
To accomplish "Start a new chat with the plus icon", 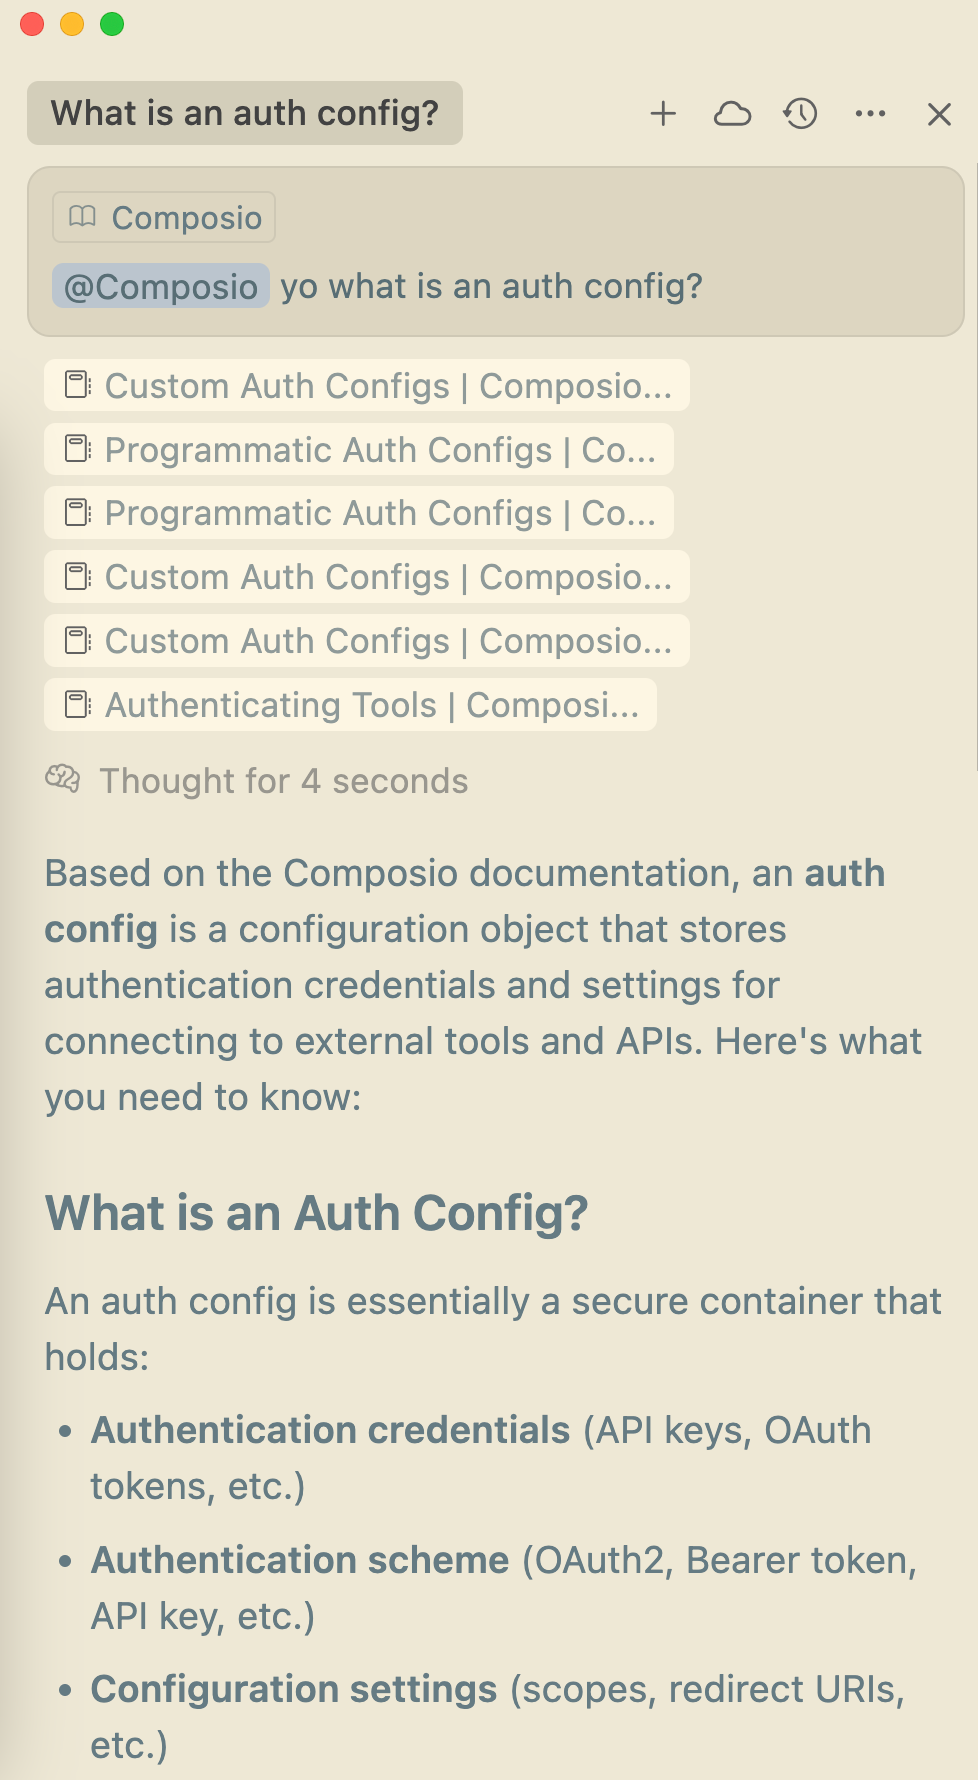I will pos(663,114).
